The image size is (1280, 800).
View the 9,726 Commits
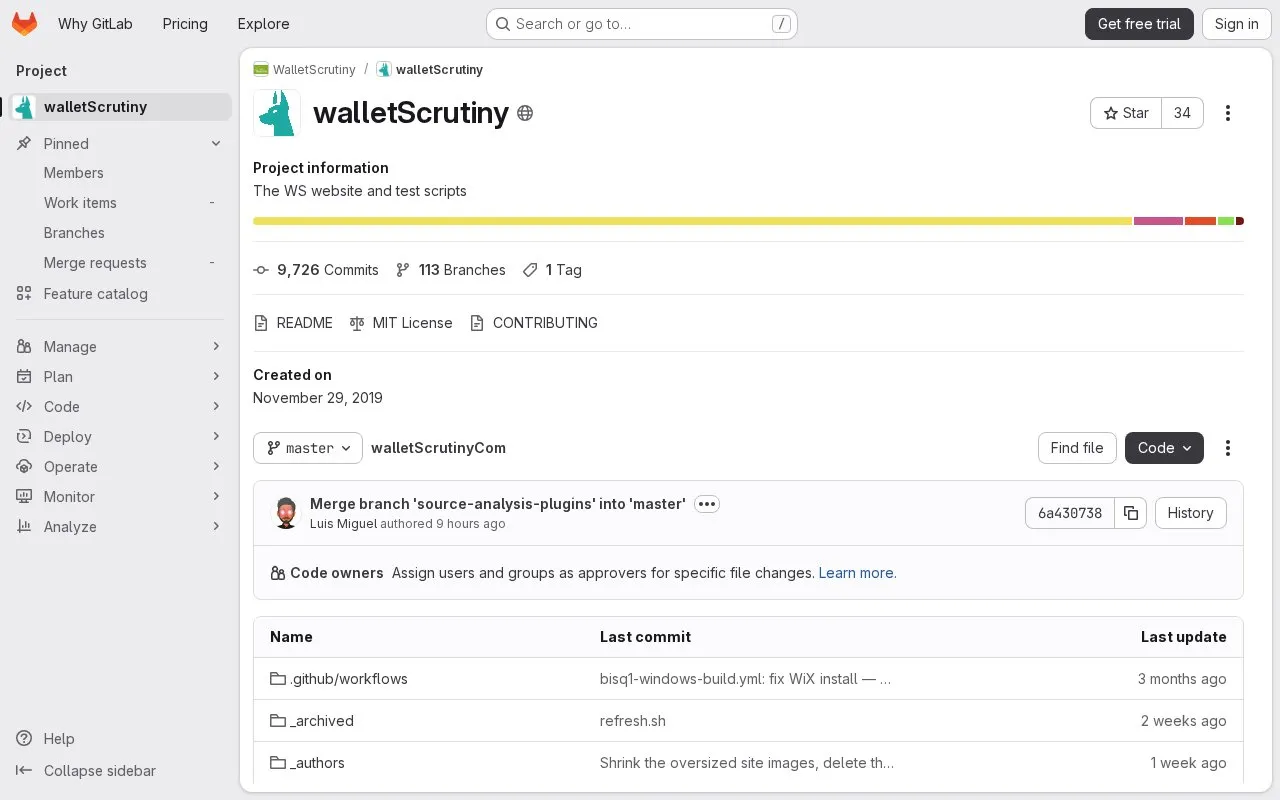[316, 270]
